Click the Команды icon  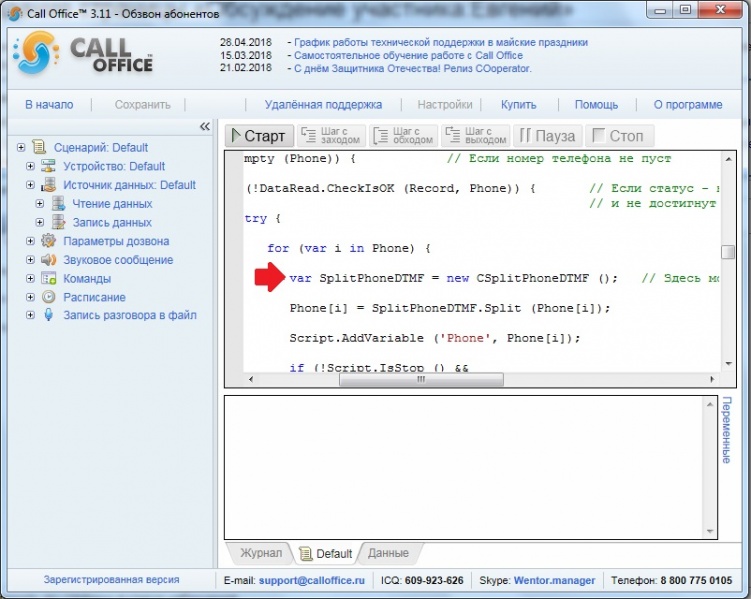pyautogui.click(x=48, y=278)
